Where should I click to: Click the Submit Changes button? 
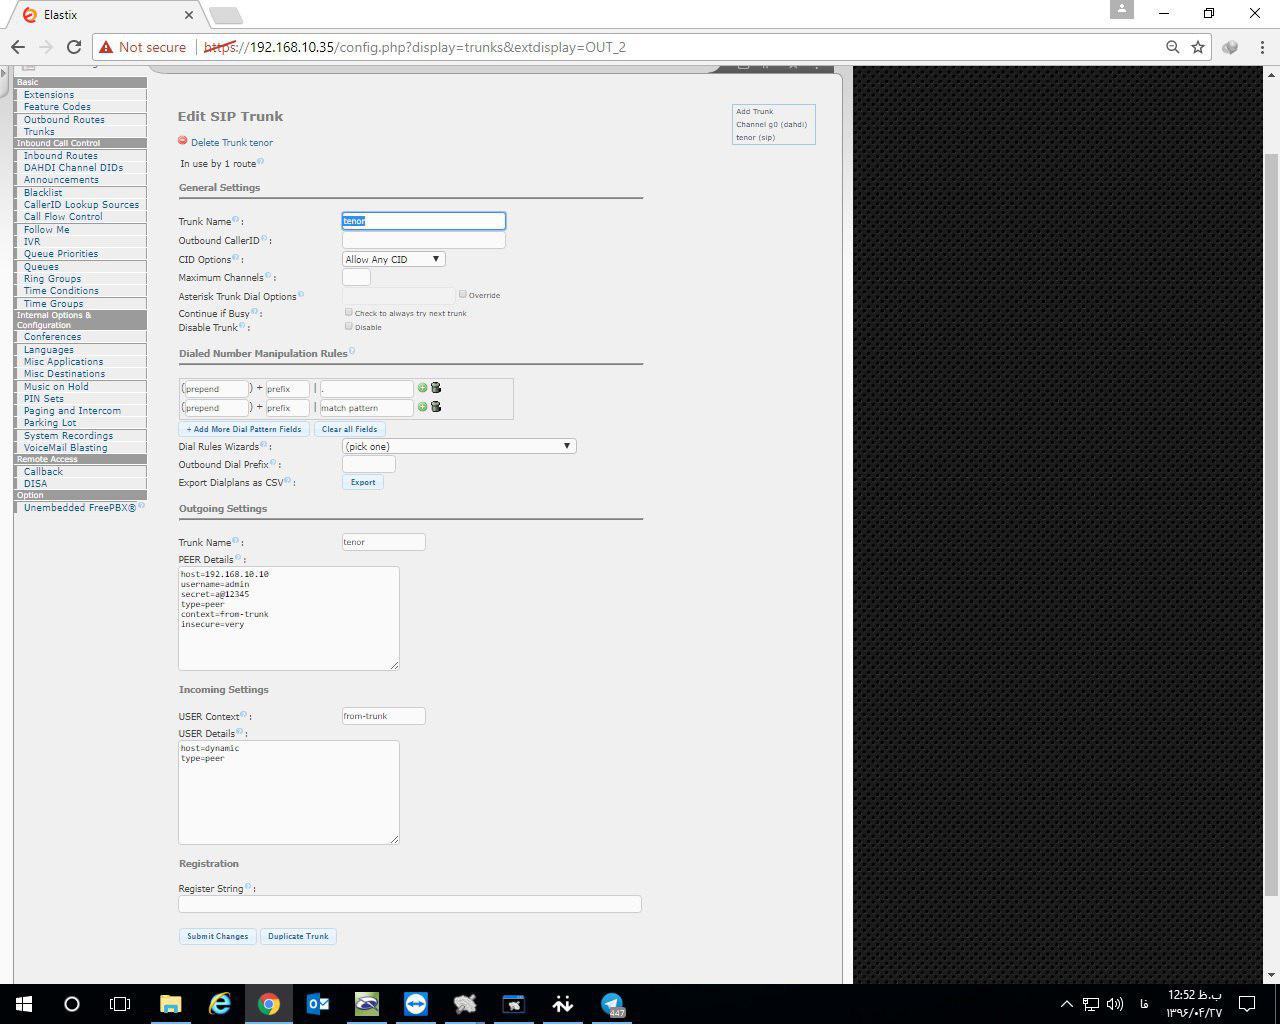click(217, 936)
